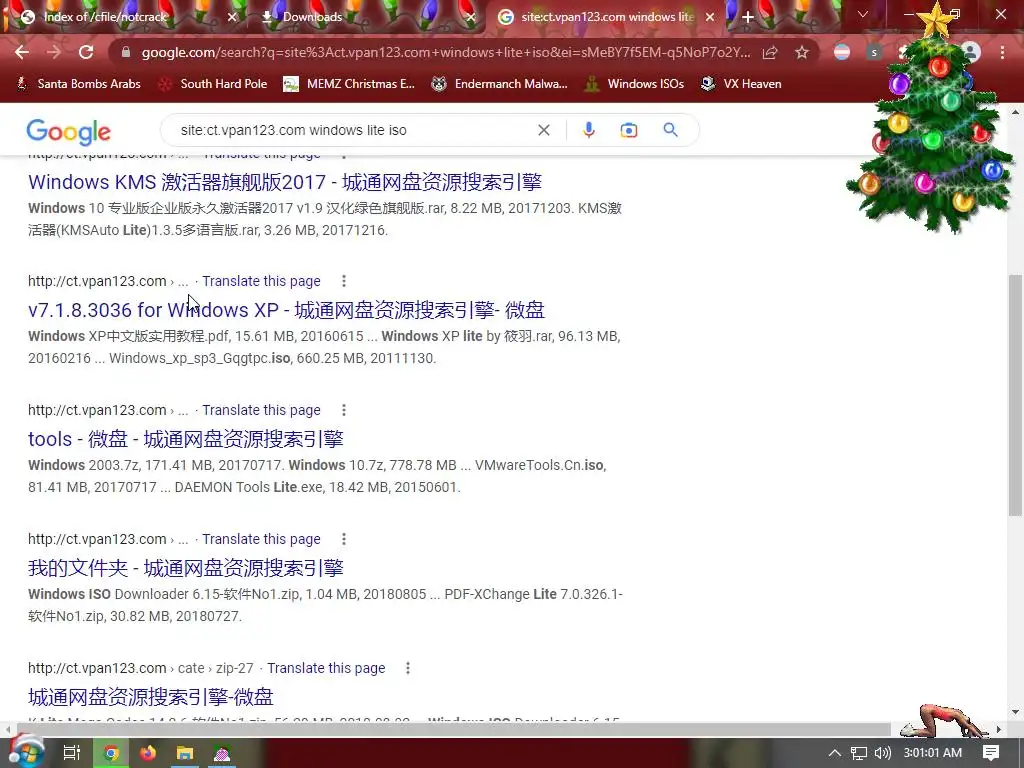Close the 'Index of /cfile/notcrack' tab
The width and height of the screenshot is (1024, 768).
point(232,17)
